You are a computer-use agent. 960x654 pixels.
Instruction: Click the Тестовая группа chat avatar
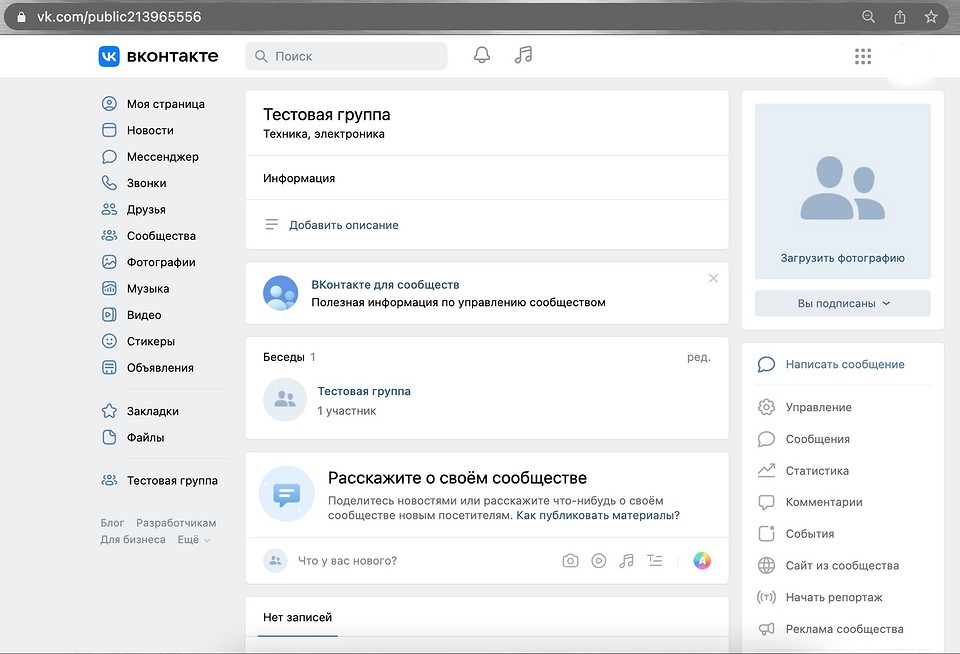(x=285, y=399)
